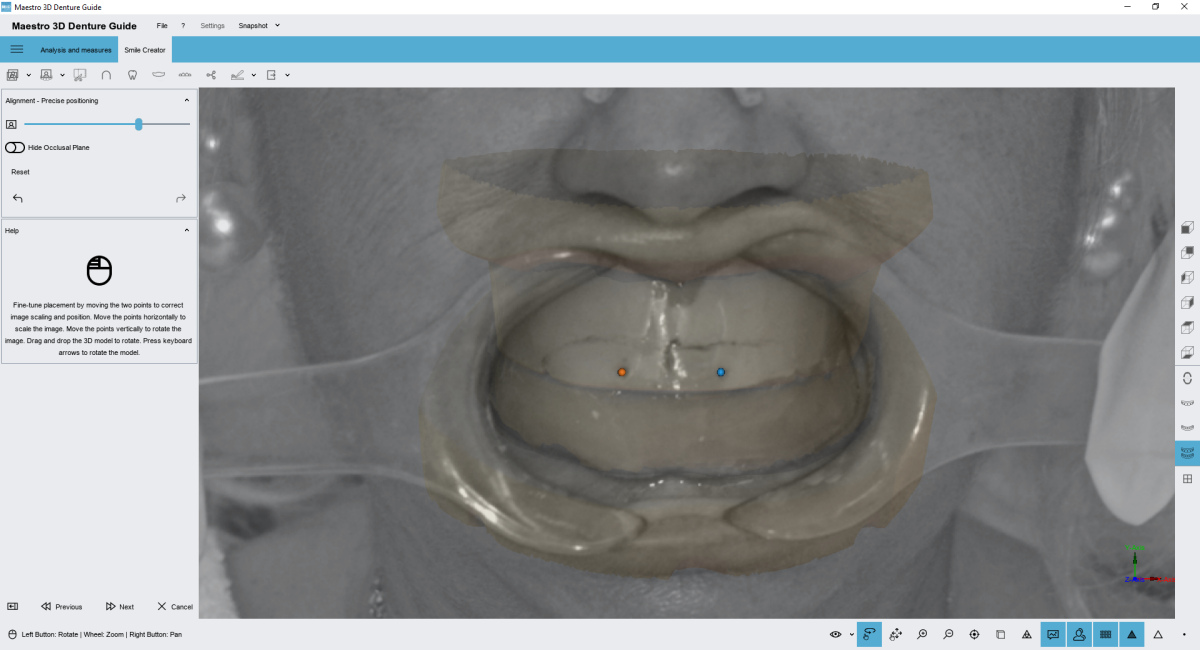Toggle face photo visibility in bottom toolbar
Image resolution: width=1200 pixels, height=650 pixels.
pyautogui.click(x=1079, y=634)
